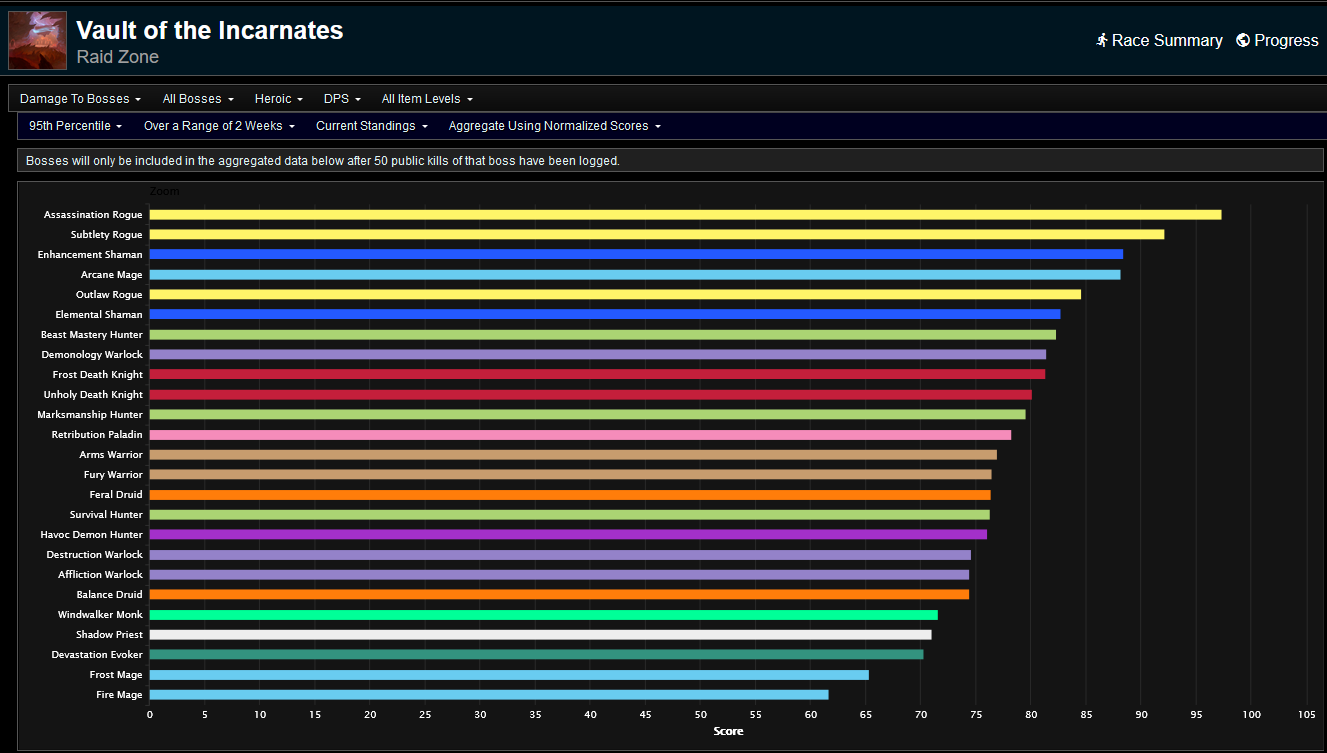Click the Retribution Paladin pink bar
Screen dimensions: 1327x753
[580, 435]
